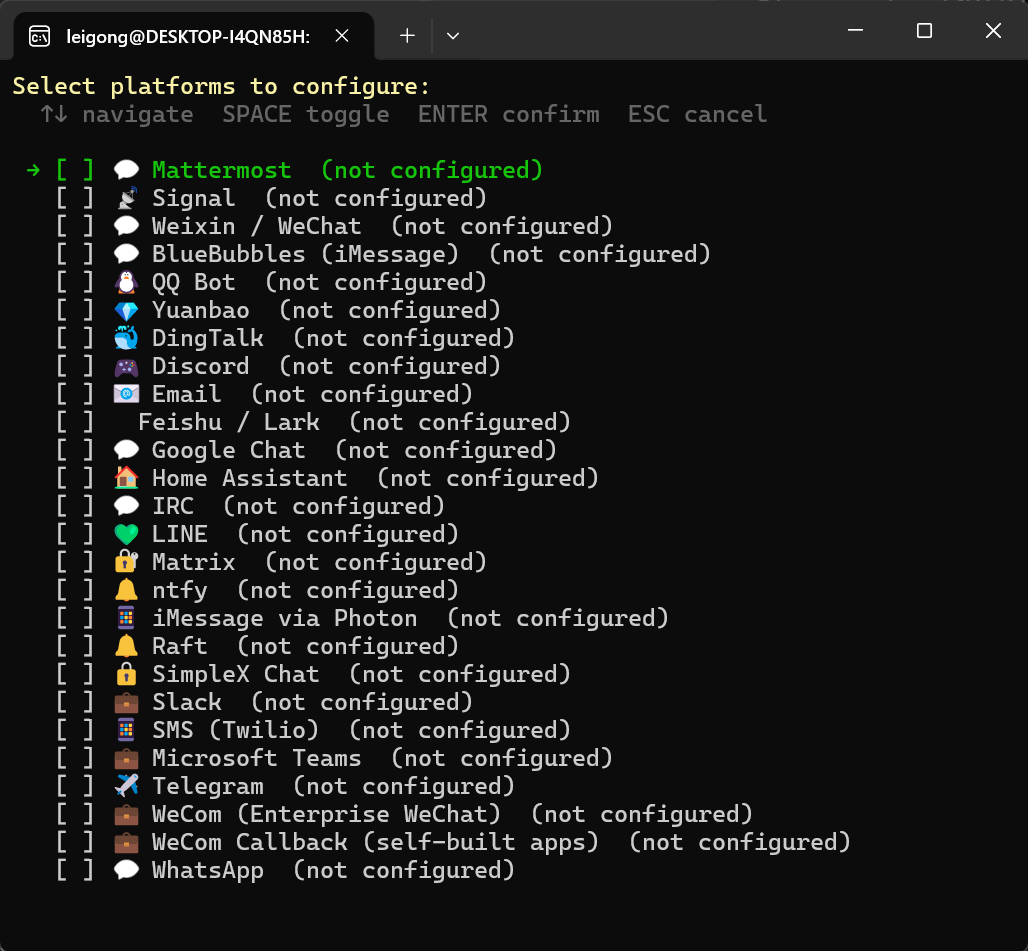1028x951 pixels.
Task: Click the iMessage via Photon phone icon
Action: click(127, 618)
